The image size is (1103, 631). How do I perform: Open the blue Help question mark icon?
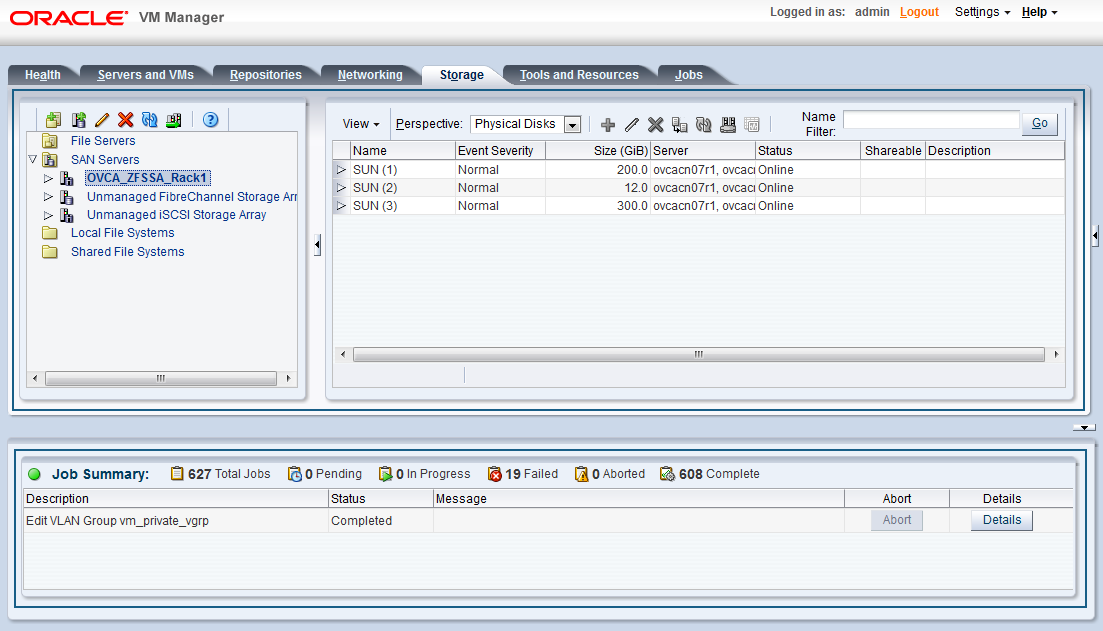210,120
